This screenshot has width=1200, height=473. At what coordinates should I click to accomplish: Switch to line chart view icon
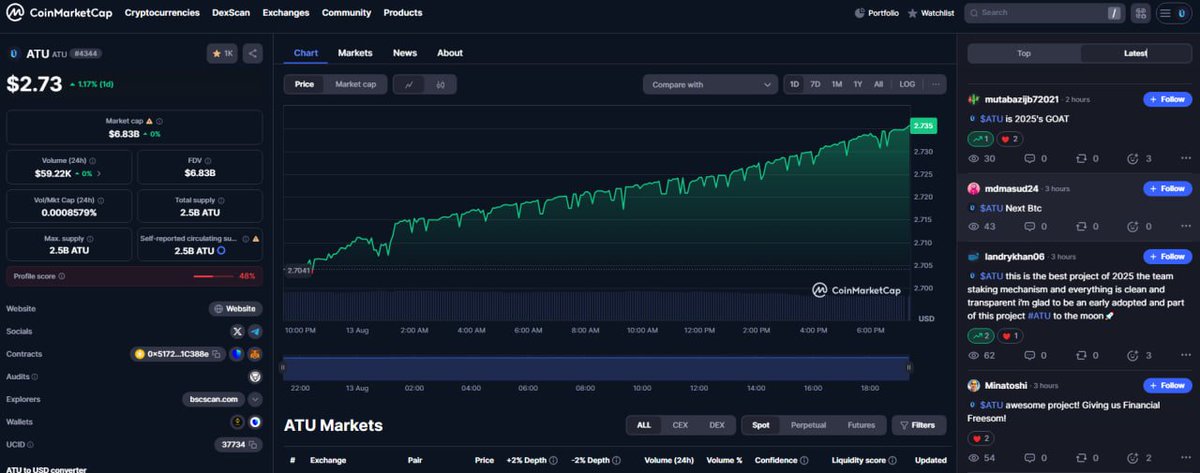point(409,84)
